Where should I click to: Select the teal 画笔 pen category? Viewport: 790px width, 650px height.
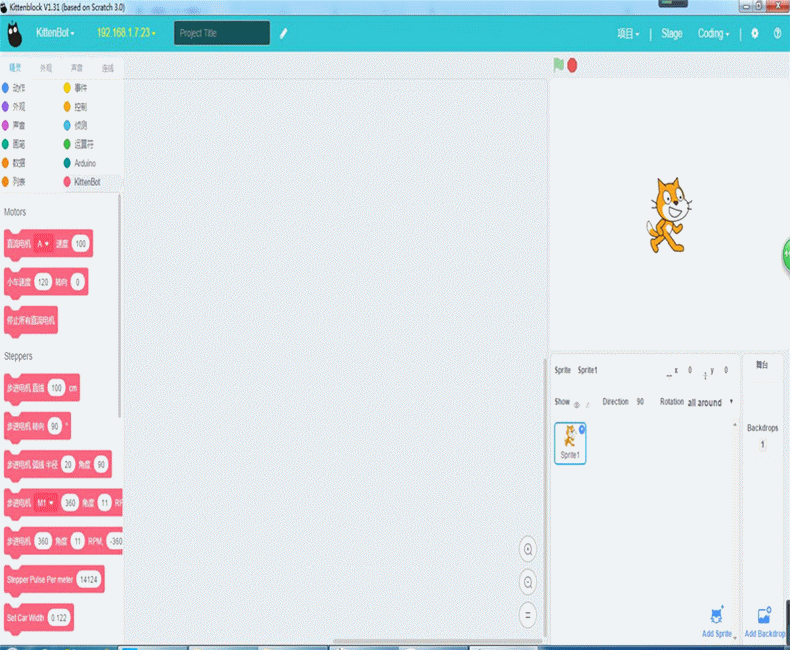point(14,144)
